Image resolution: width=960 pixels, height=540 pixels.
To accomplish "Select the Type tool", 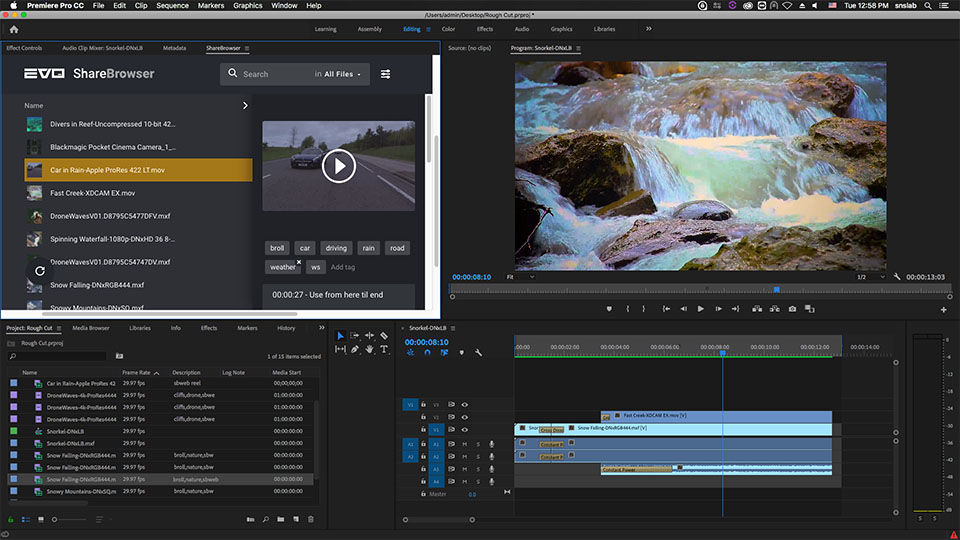I will pyautogui.click(x=384, y=349).
